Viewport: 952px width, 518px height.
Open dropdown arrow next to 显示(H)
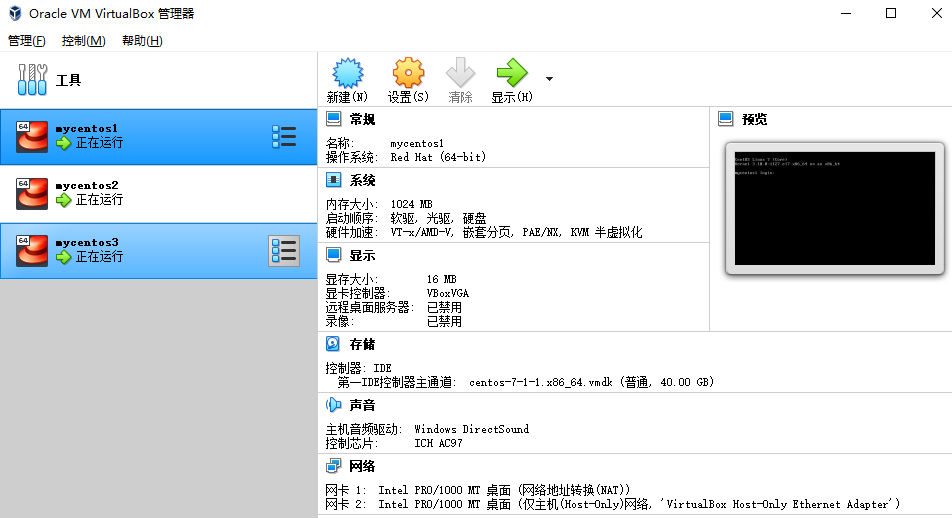(549, 79)
